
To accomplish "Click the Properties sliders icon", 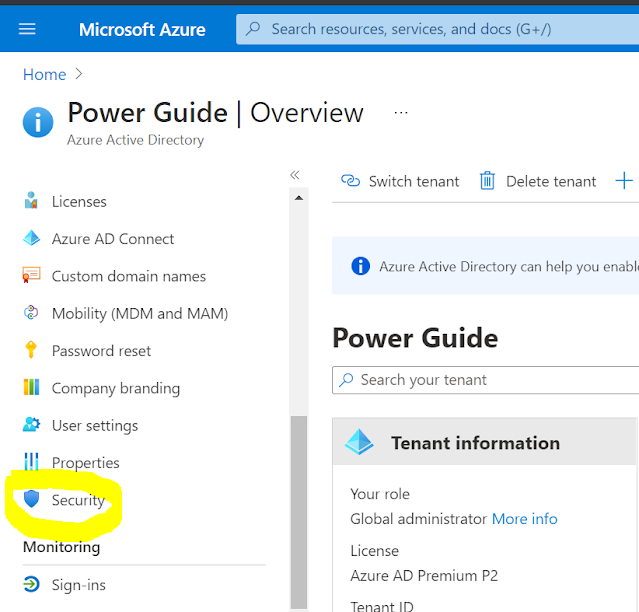I will (x=31, y=462).
